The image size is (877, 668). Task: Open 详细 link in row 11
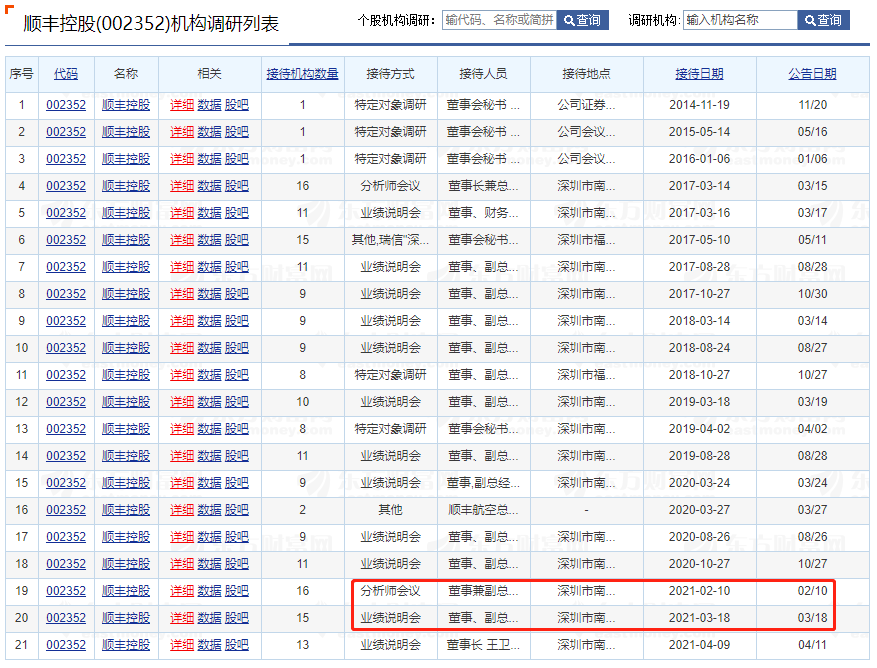[182, 375]
